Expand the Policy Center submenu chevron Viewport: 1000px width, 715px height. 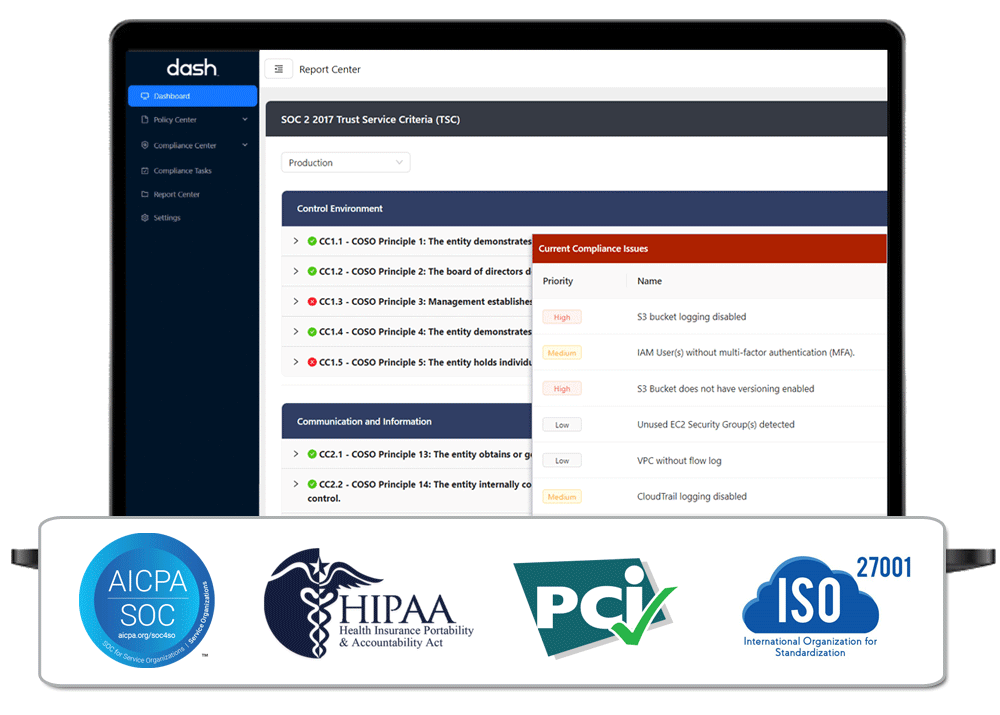coord(244,120)
